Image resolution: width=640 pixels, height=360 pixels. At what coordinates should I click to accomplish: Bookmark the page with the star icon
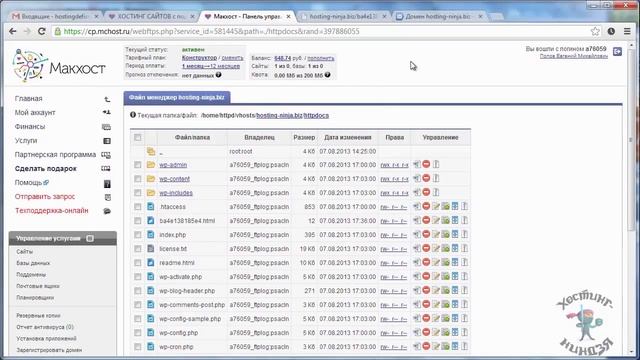tap(595, 31)
